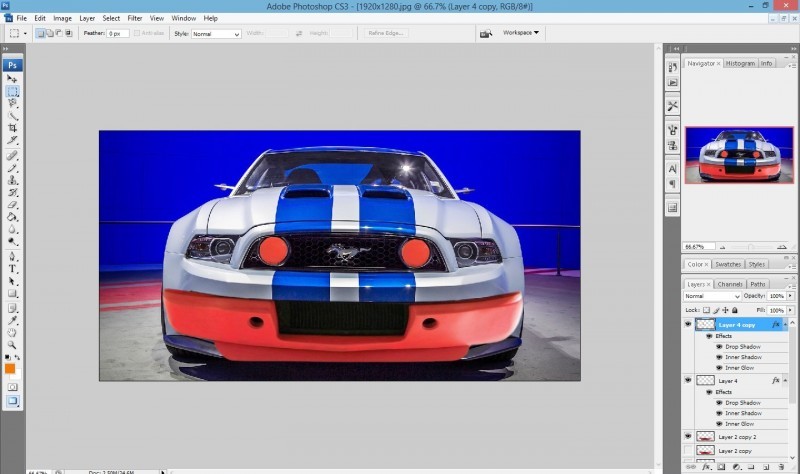800x474 pixels.
Task: Open layer blend mode Normal dropdown
Action: point(712,296)
